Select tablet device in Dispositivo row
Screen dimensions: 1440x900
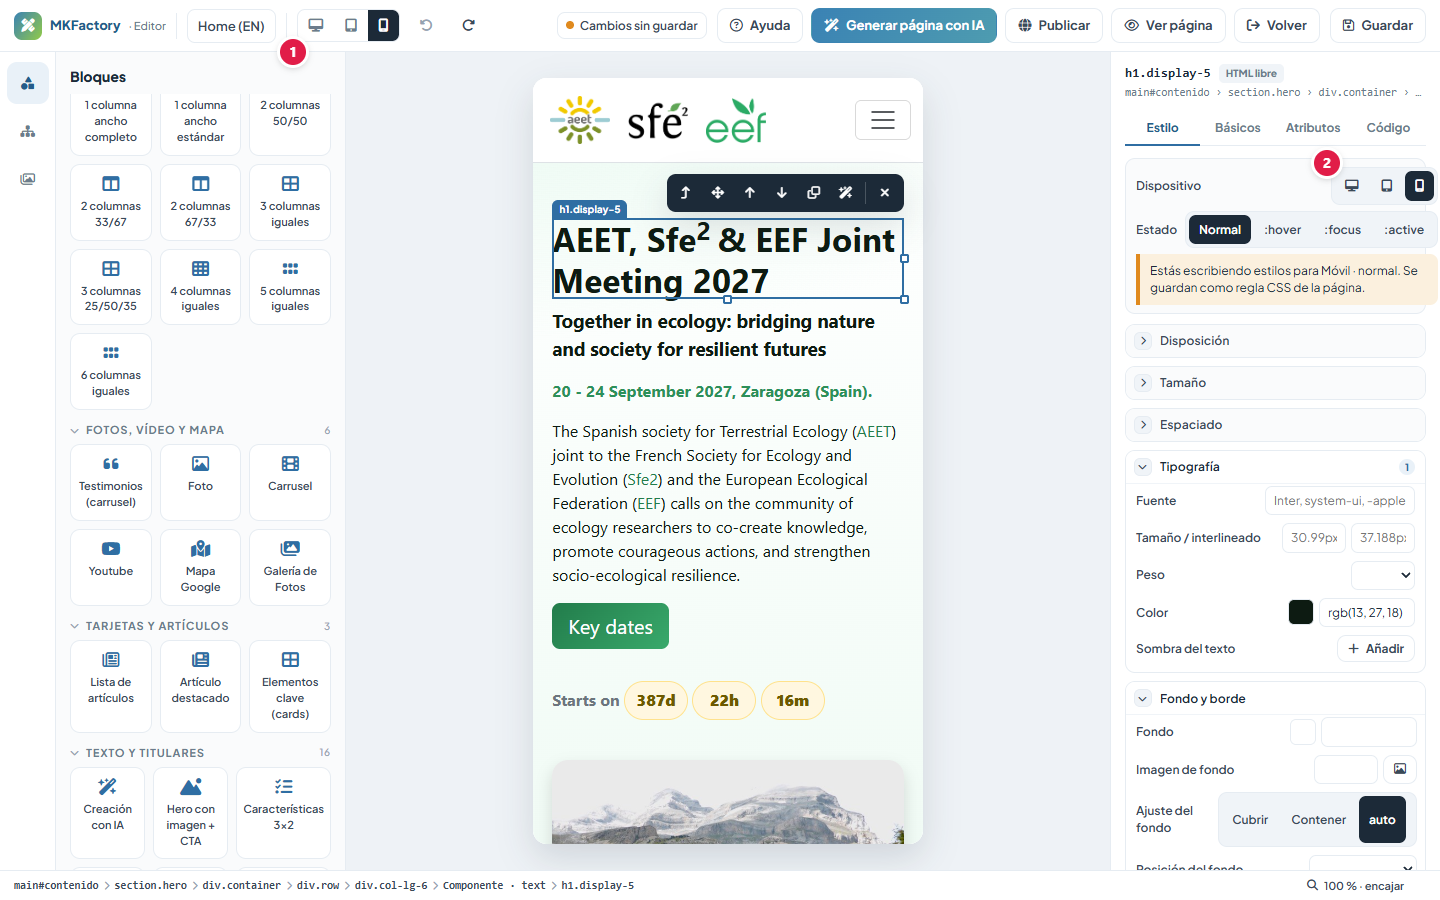tap(1386, 186)
